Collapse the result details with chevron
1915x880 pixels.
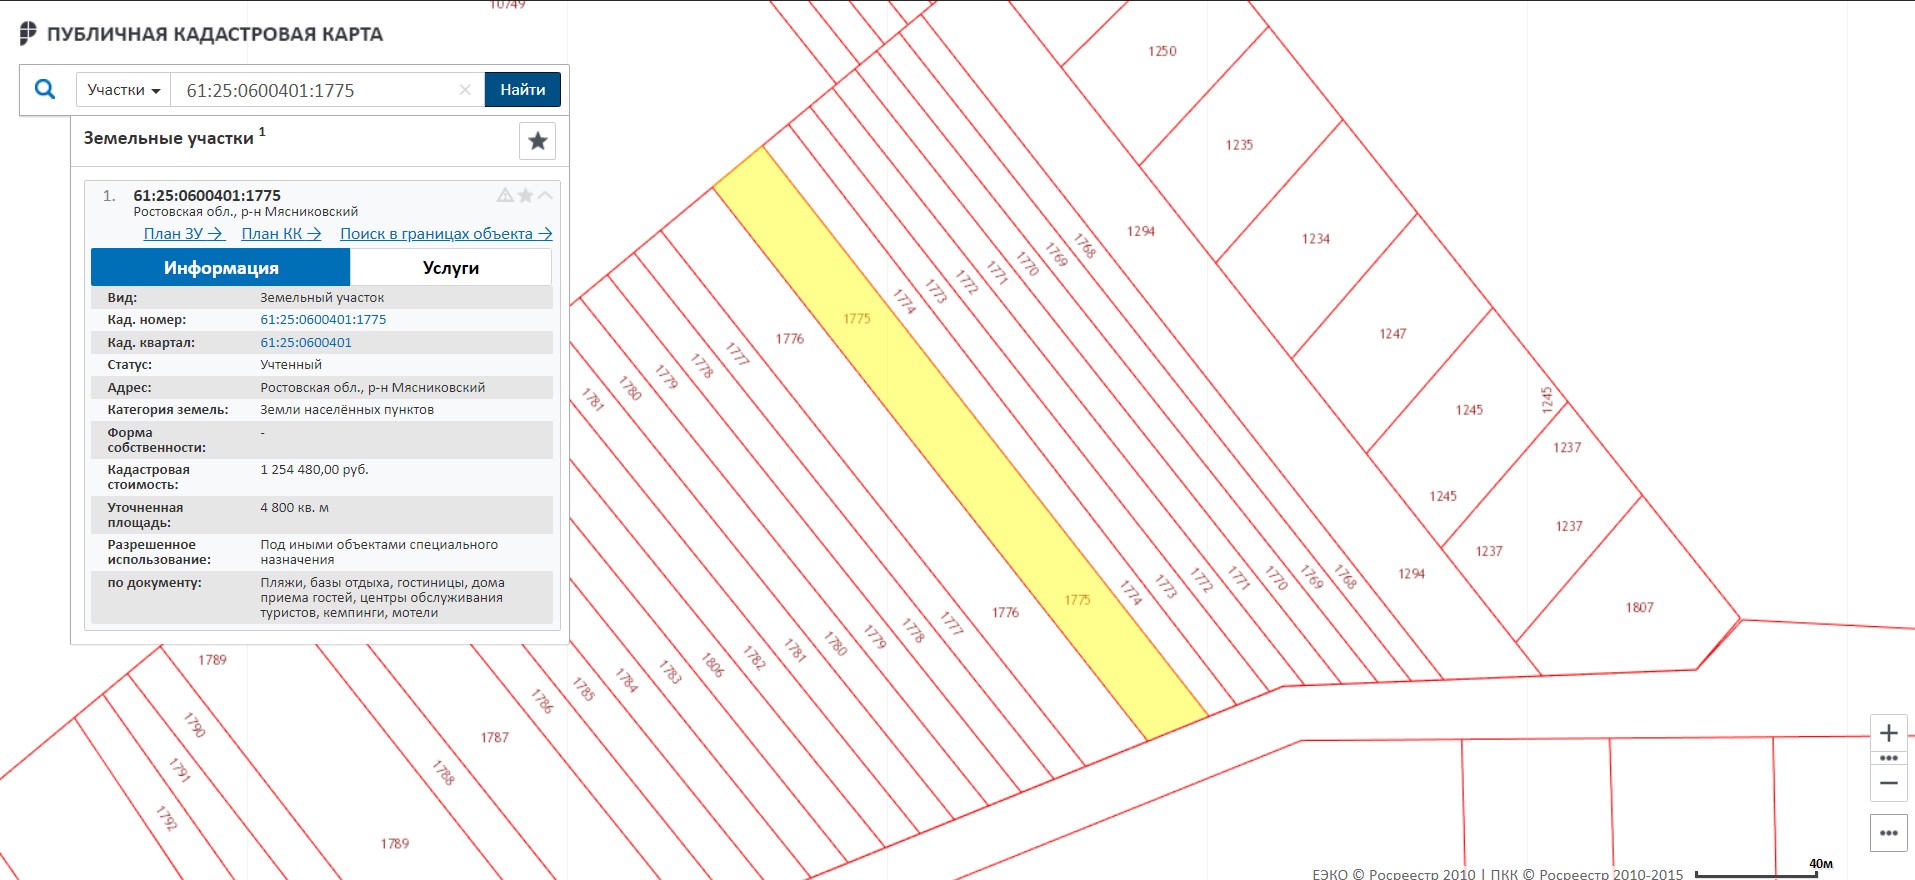pos(545,195)
